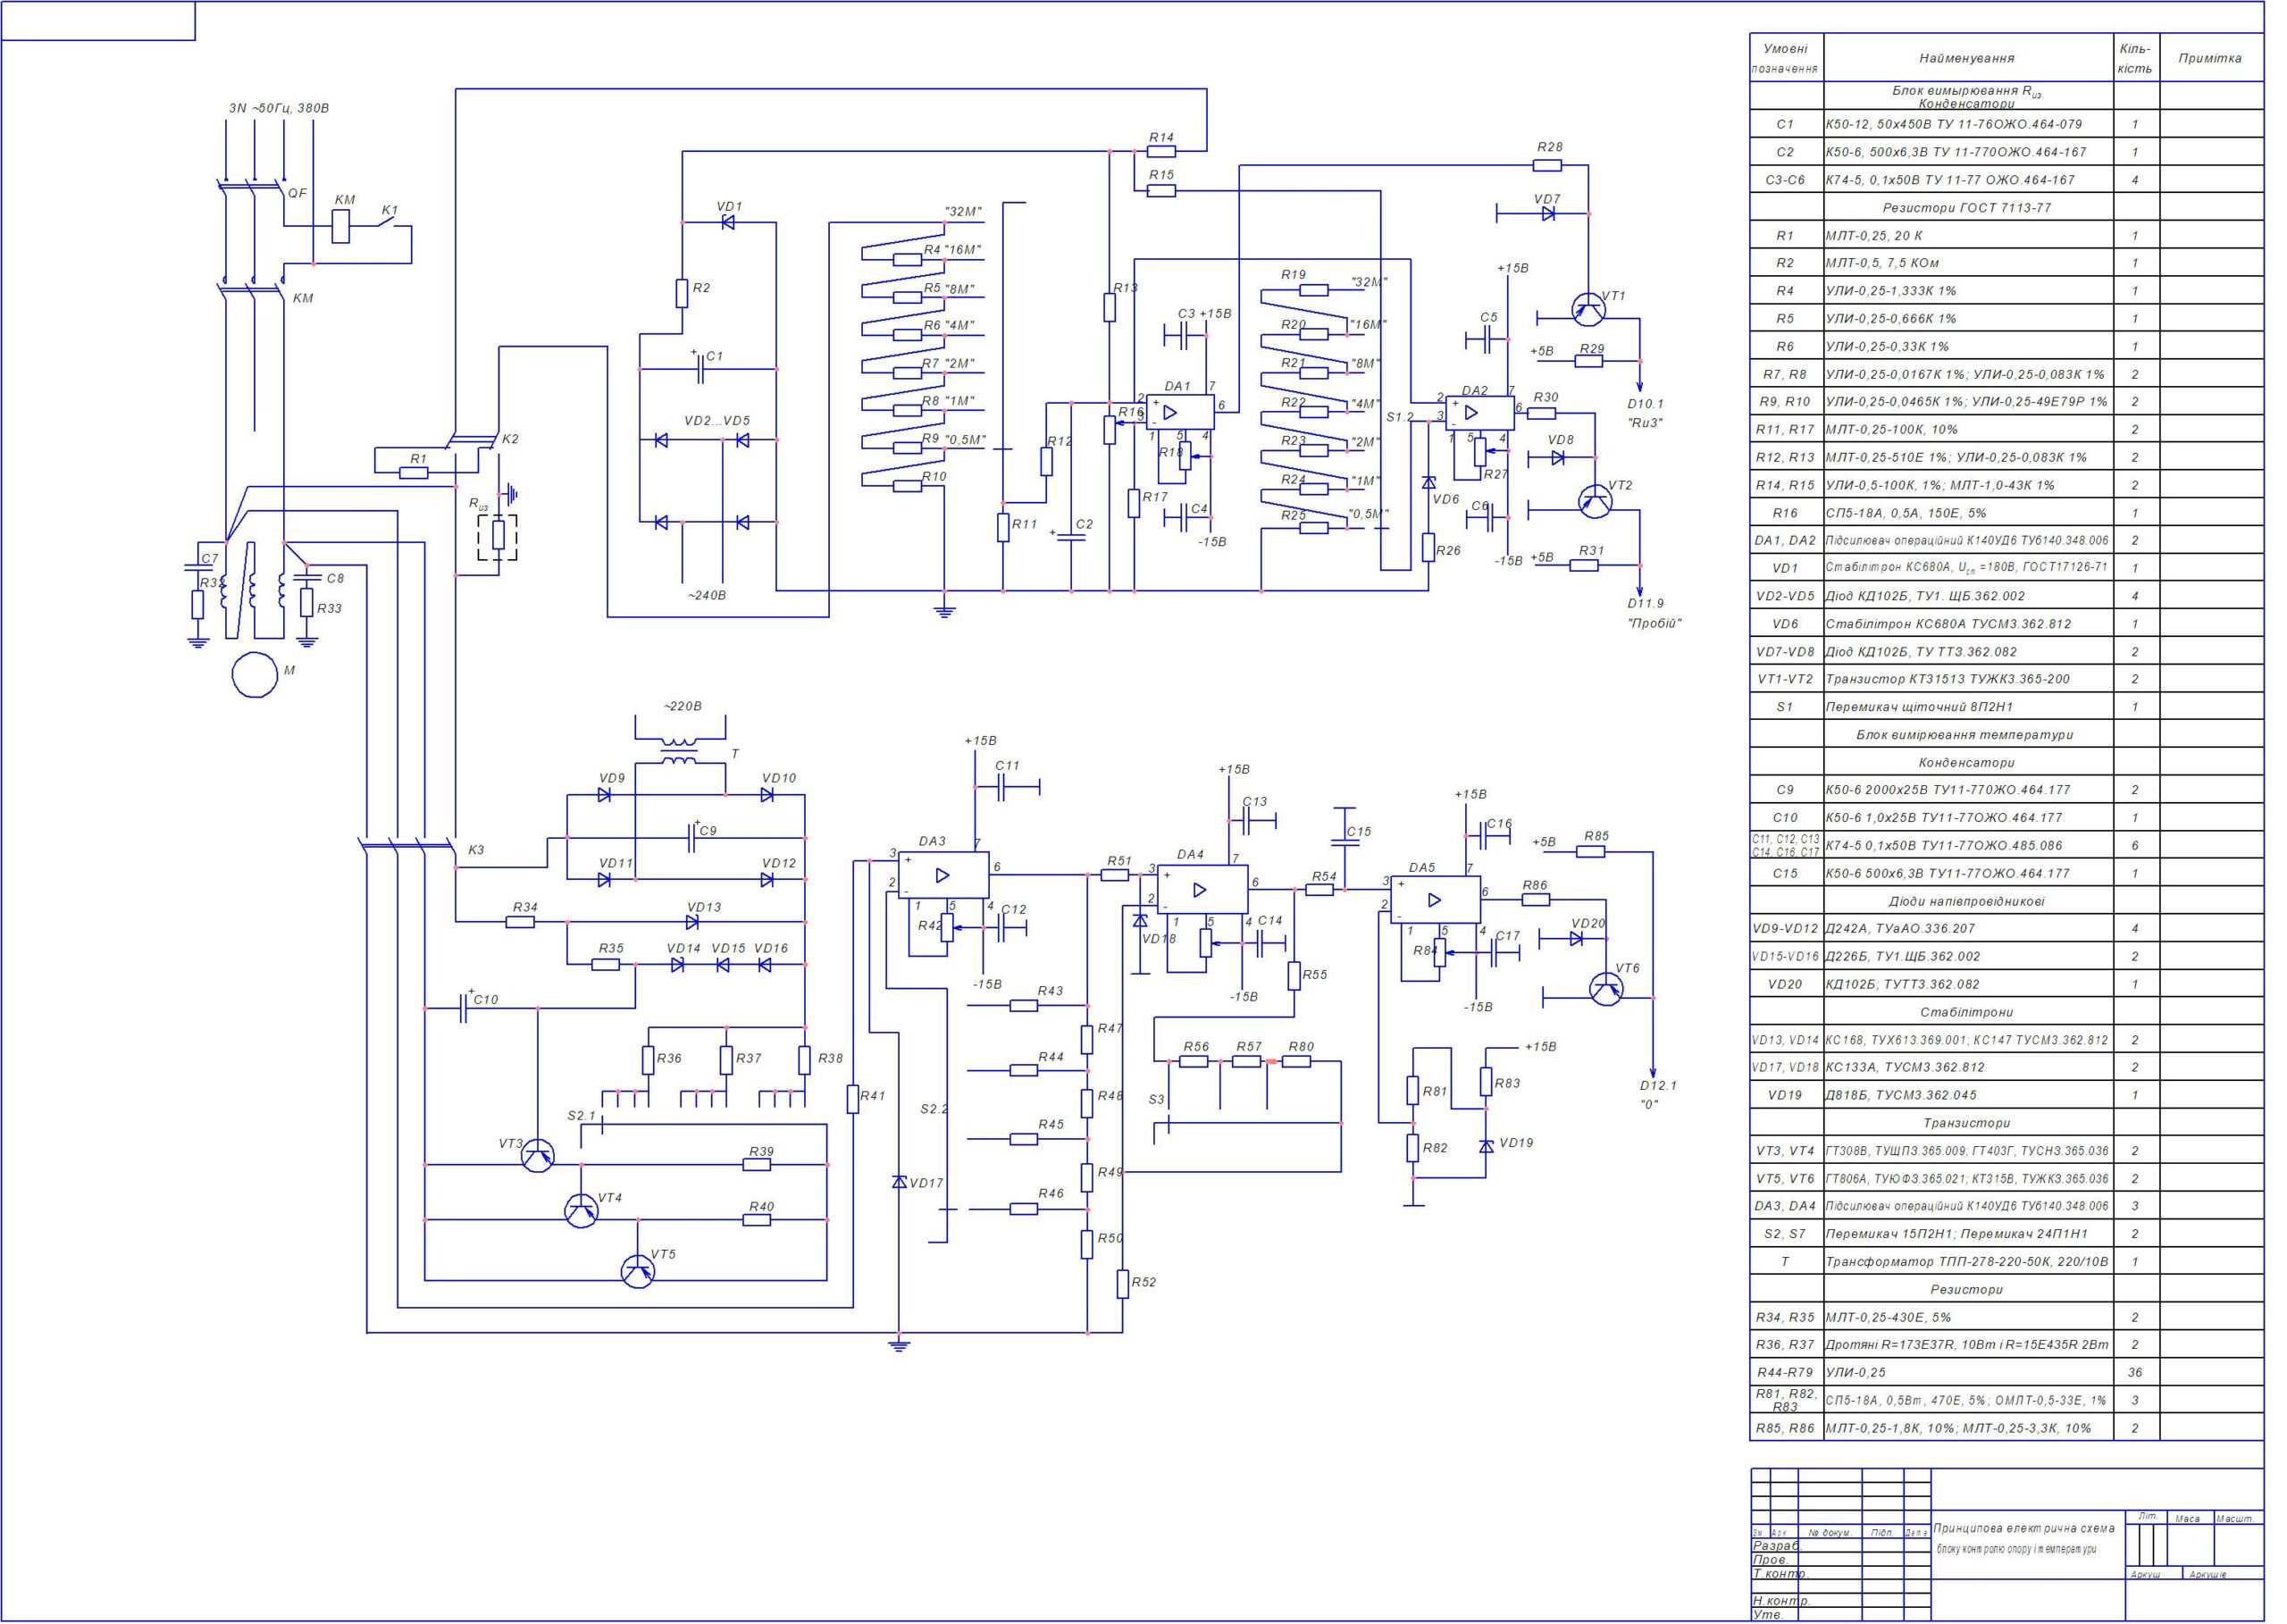Click the KM contactor coil symbol
This screenshot has height=1624, width=2287.
[342, 227]
